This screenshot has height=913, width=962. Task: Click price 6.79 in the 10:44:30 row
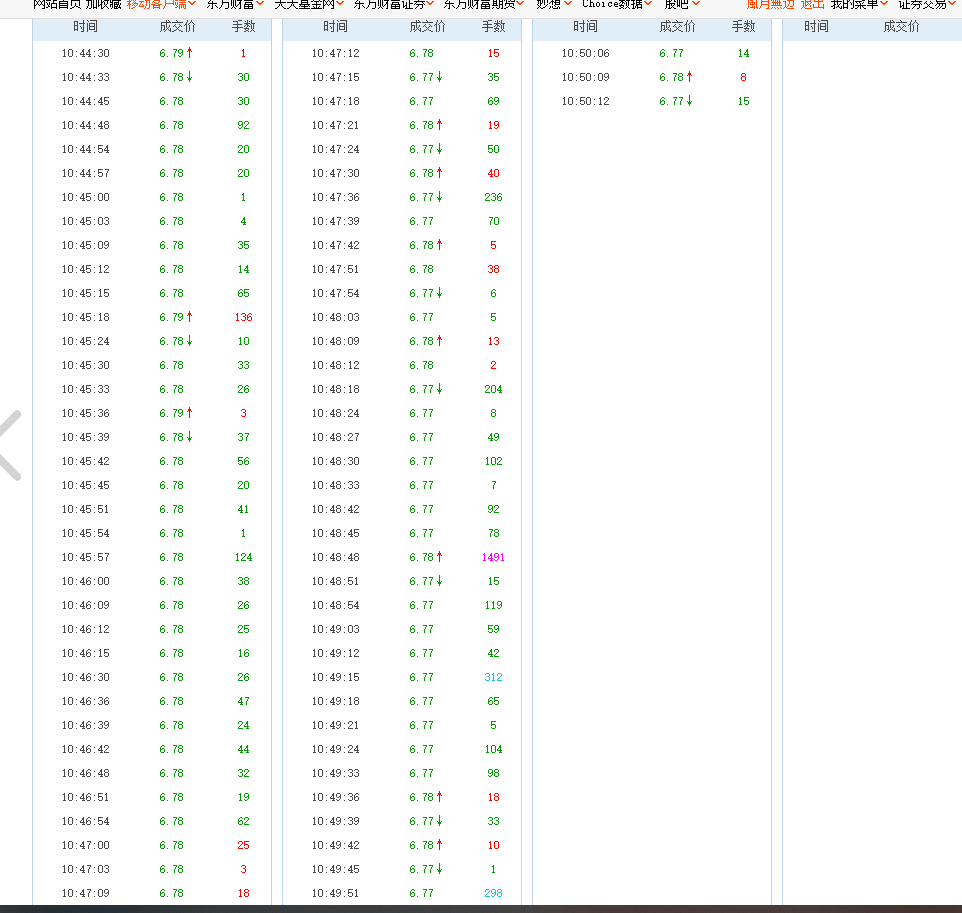171,53
